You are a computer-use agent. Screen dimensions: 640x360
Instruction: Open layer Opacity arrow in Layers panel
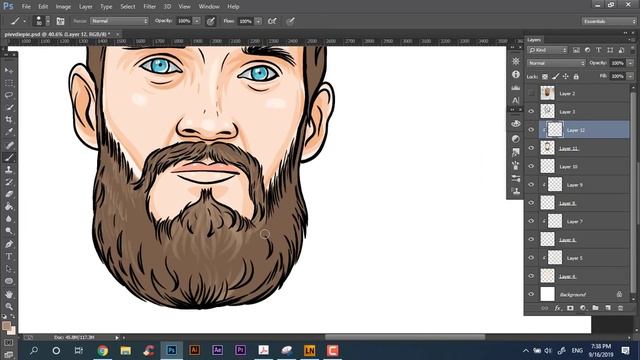(630, 63)
